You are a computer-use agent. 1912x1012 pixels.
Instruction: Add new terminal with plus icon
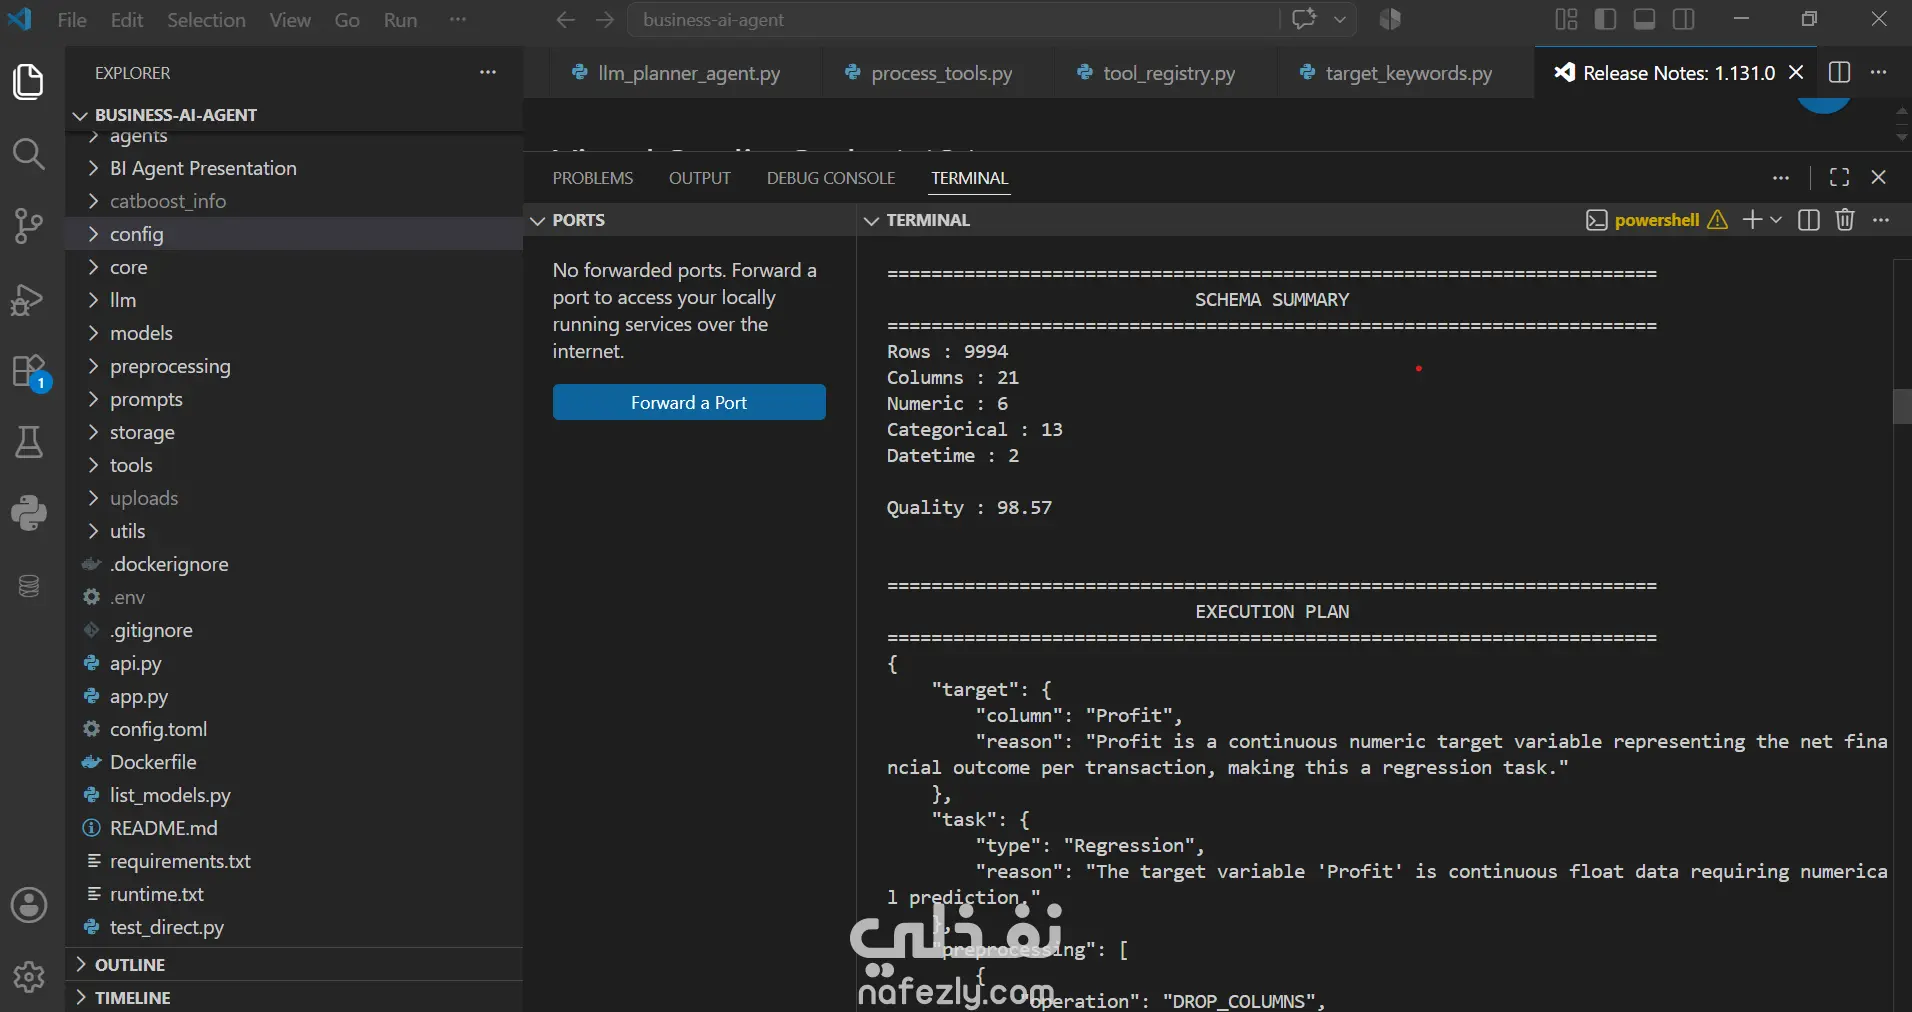pyautogui.click(x=1752, y=220)
